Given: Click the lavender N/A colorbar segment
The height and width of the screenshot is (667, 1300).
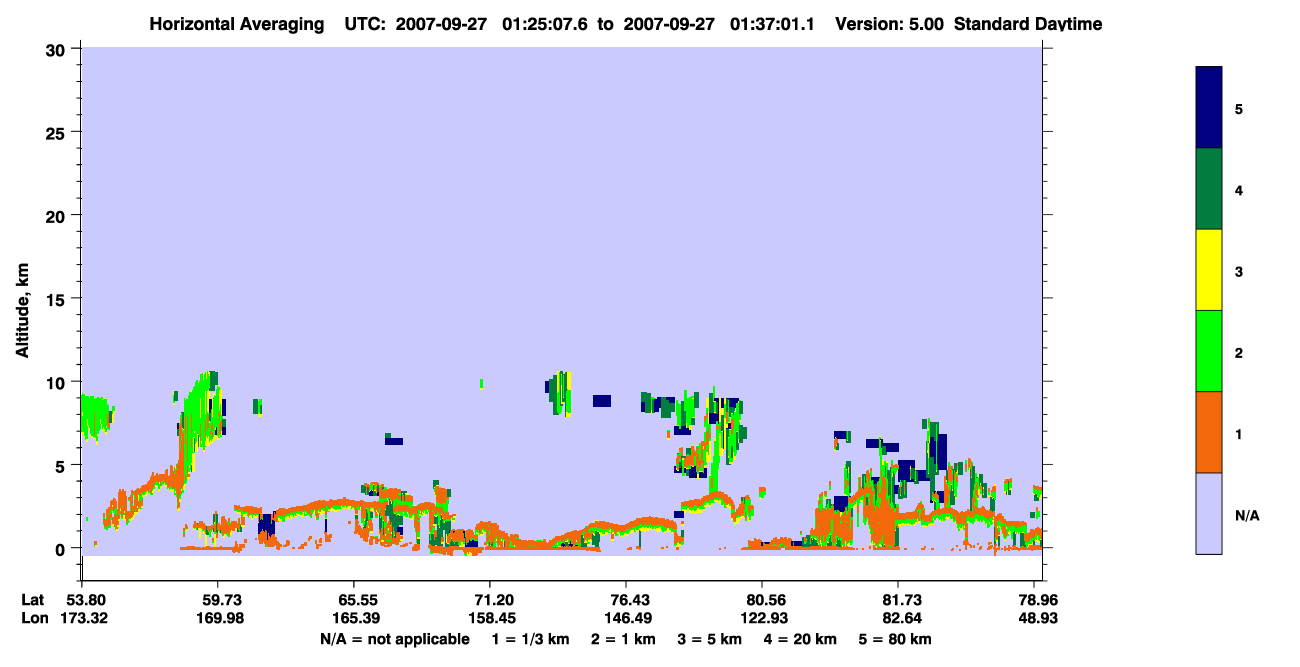Looking at the screenshot, I should [1209, 513].
